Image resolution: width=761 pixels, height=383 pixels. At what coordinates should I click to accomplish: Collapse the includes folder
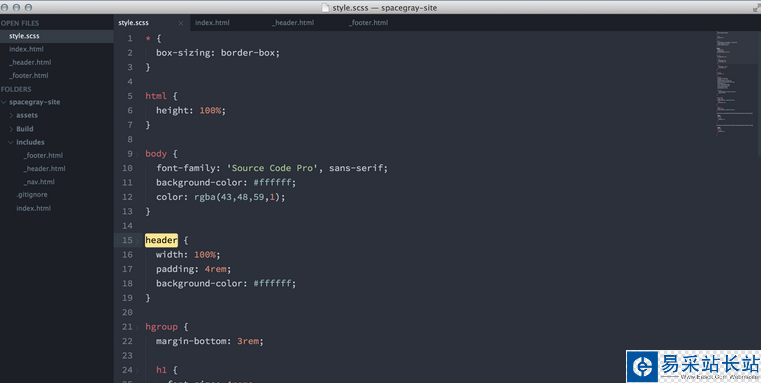[x=11, y=142]
